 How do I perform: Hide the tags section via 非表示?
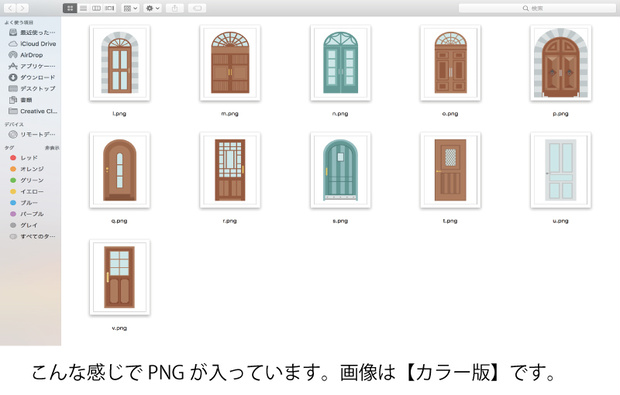click(x=52, y=148)
